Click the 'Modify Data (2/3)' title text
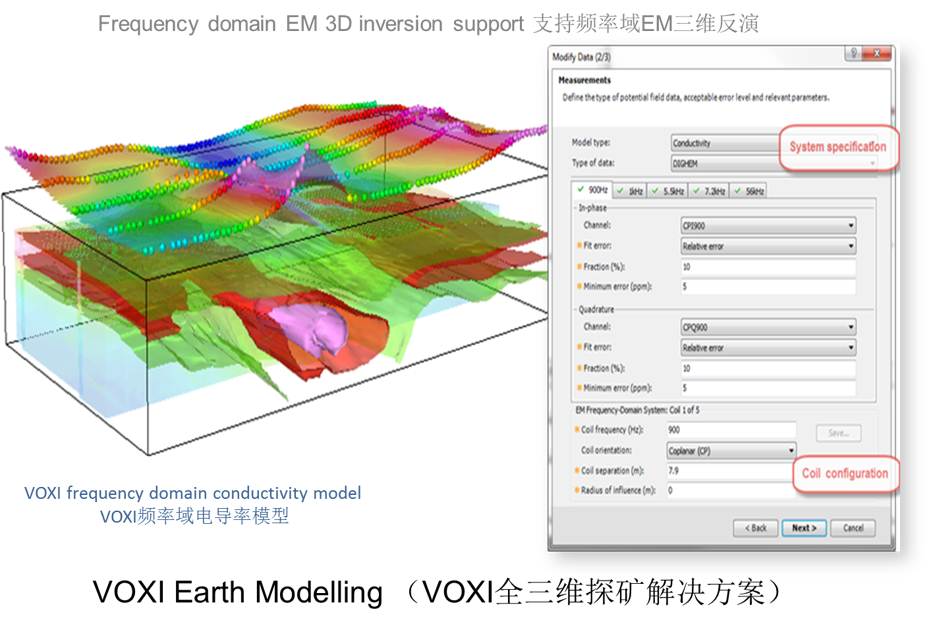Screen dimensions: 933x628 pos(581,57)
